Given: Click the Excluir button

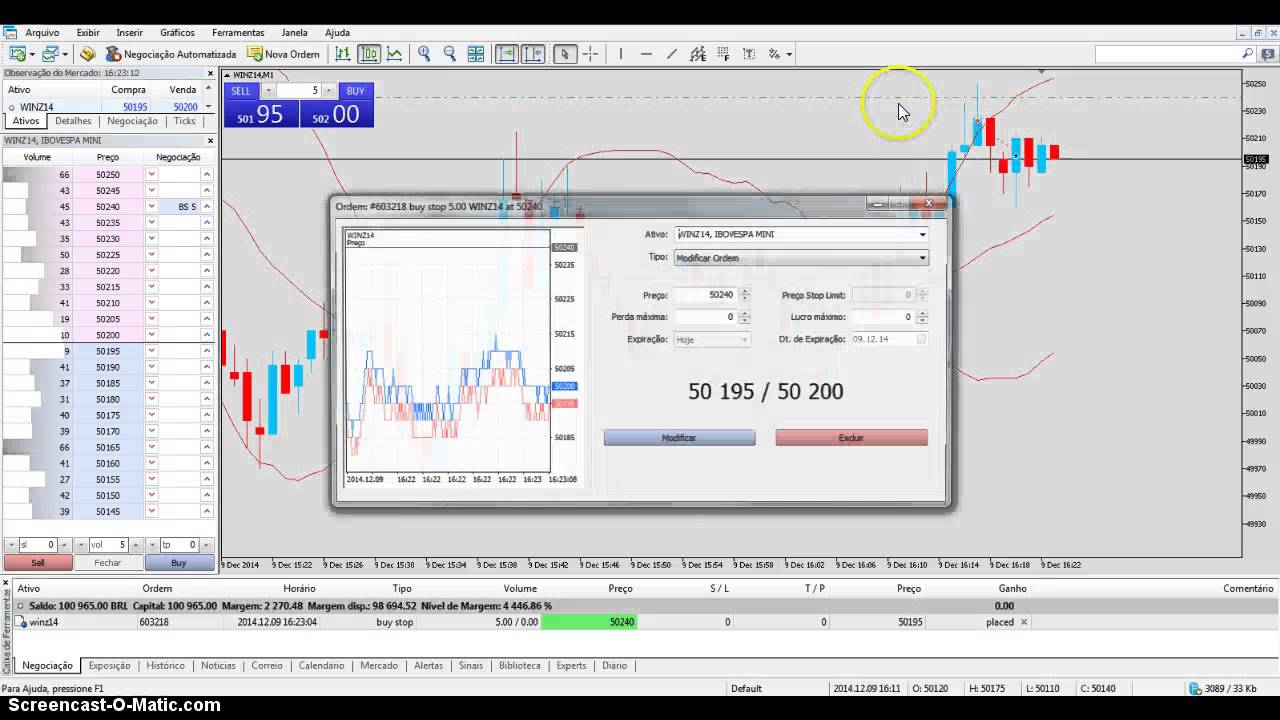Looking at the screenshot, I should [x=851, y=438].
